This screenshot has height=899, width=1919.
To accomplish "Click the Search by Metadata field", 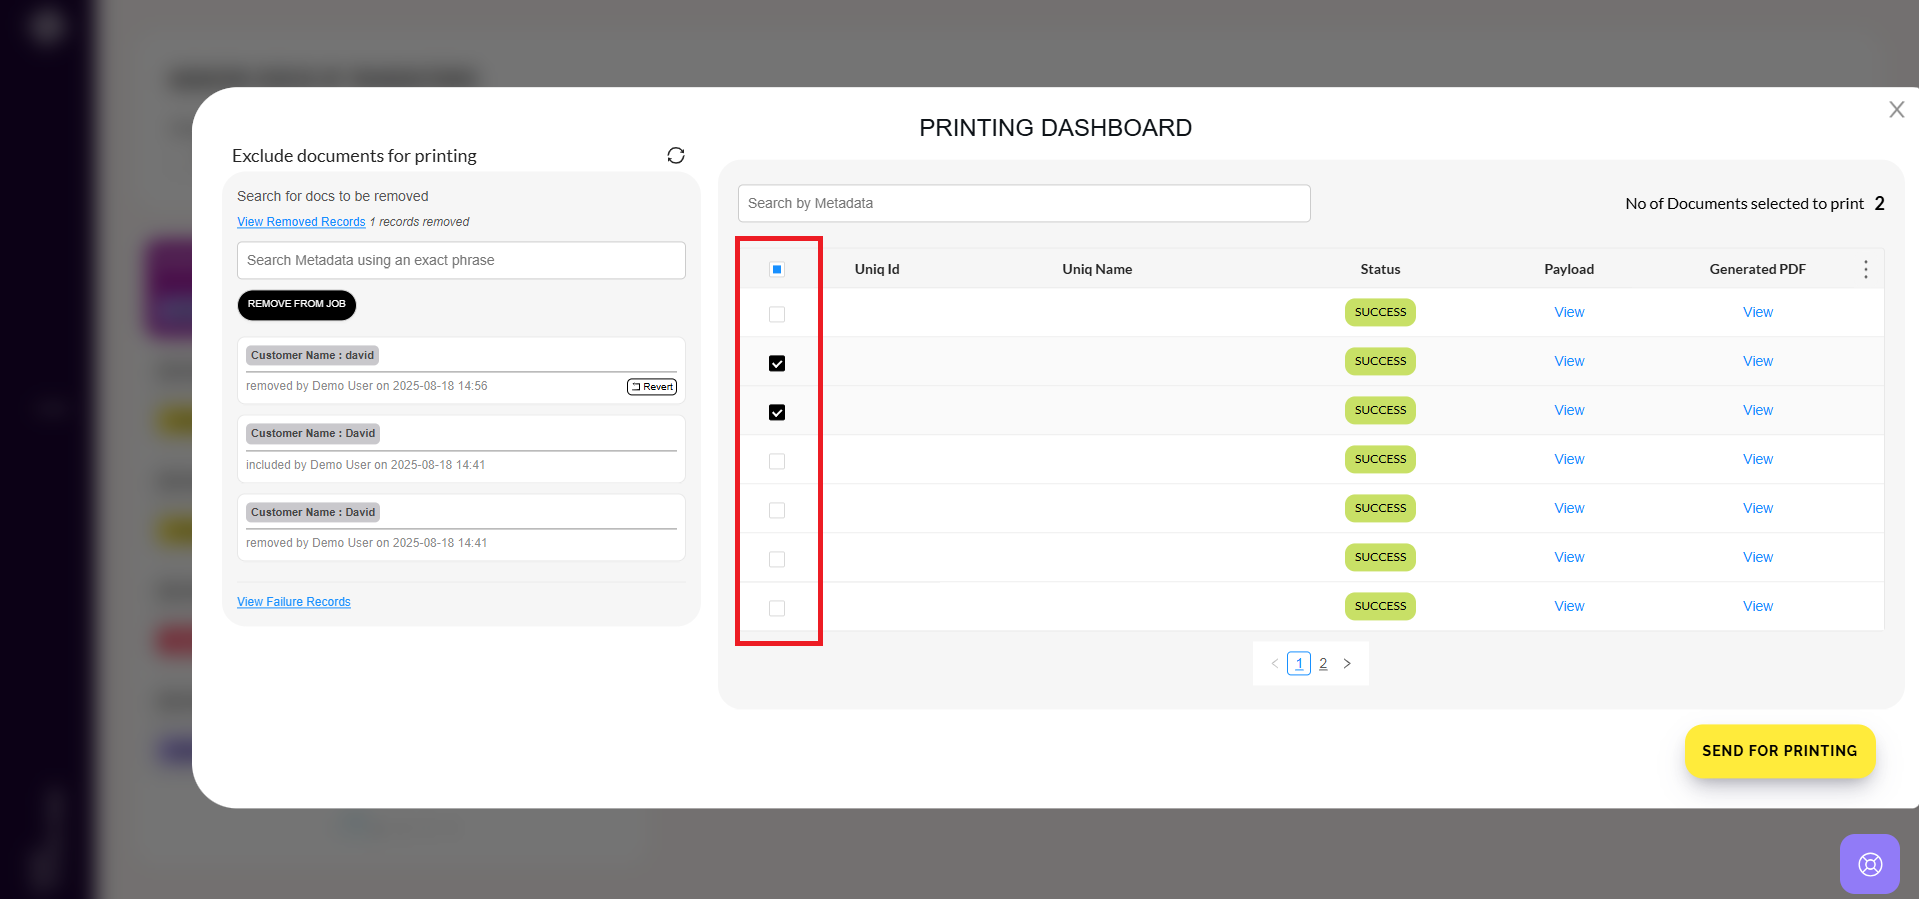I will tap(1023, 203).
